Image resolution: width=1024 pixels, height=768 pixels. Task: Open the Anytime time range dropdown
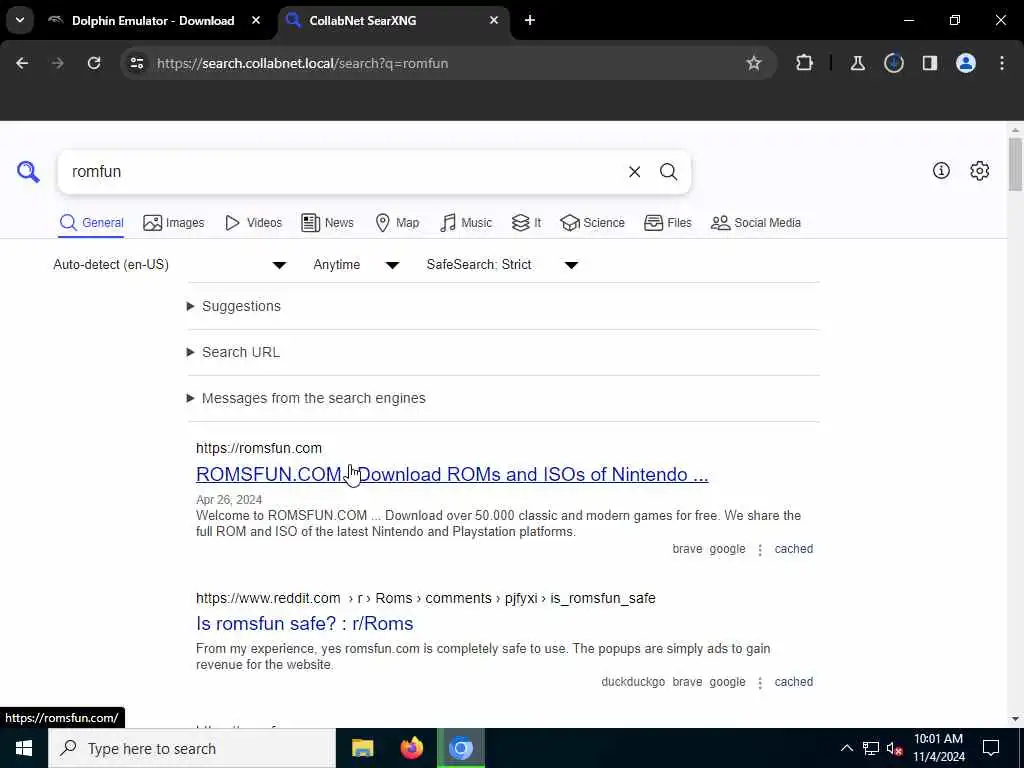pyautogui.click(x=356, y=264)
